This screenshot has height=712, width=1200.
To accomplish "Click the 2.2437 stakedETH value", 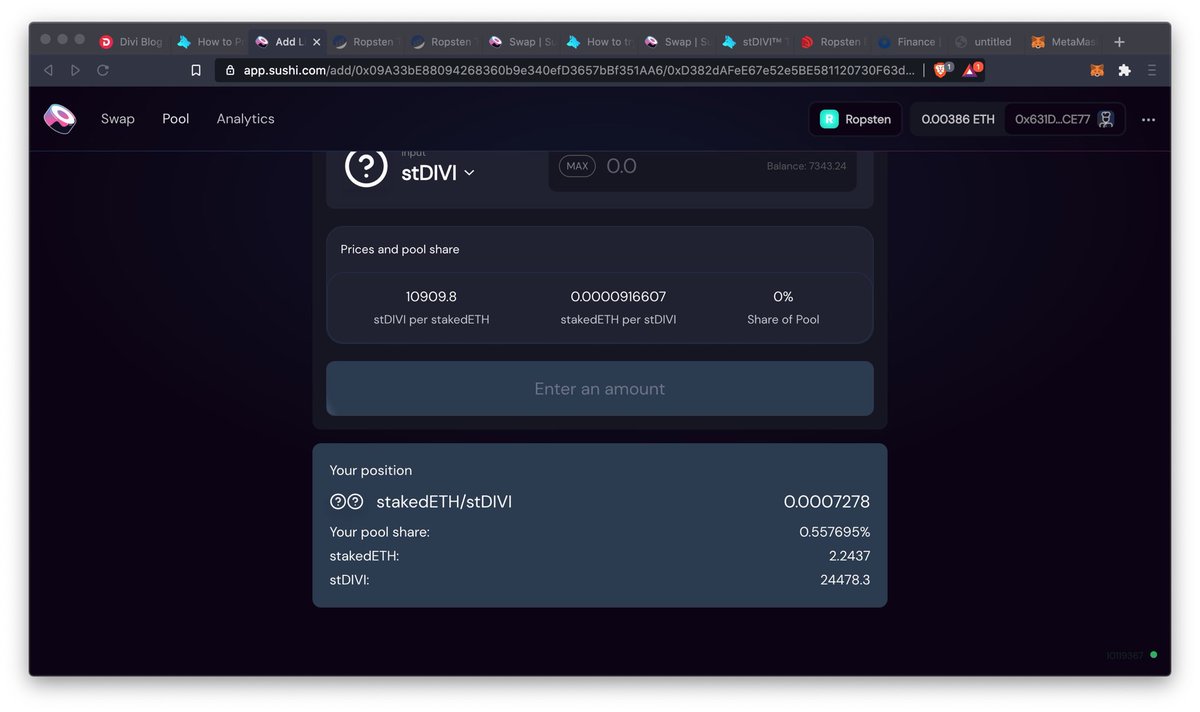I will coord(850,556).
